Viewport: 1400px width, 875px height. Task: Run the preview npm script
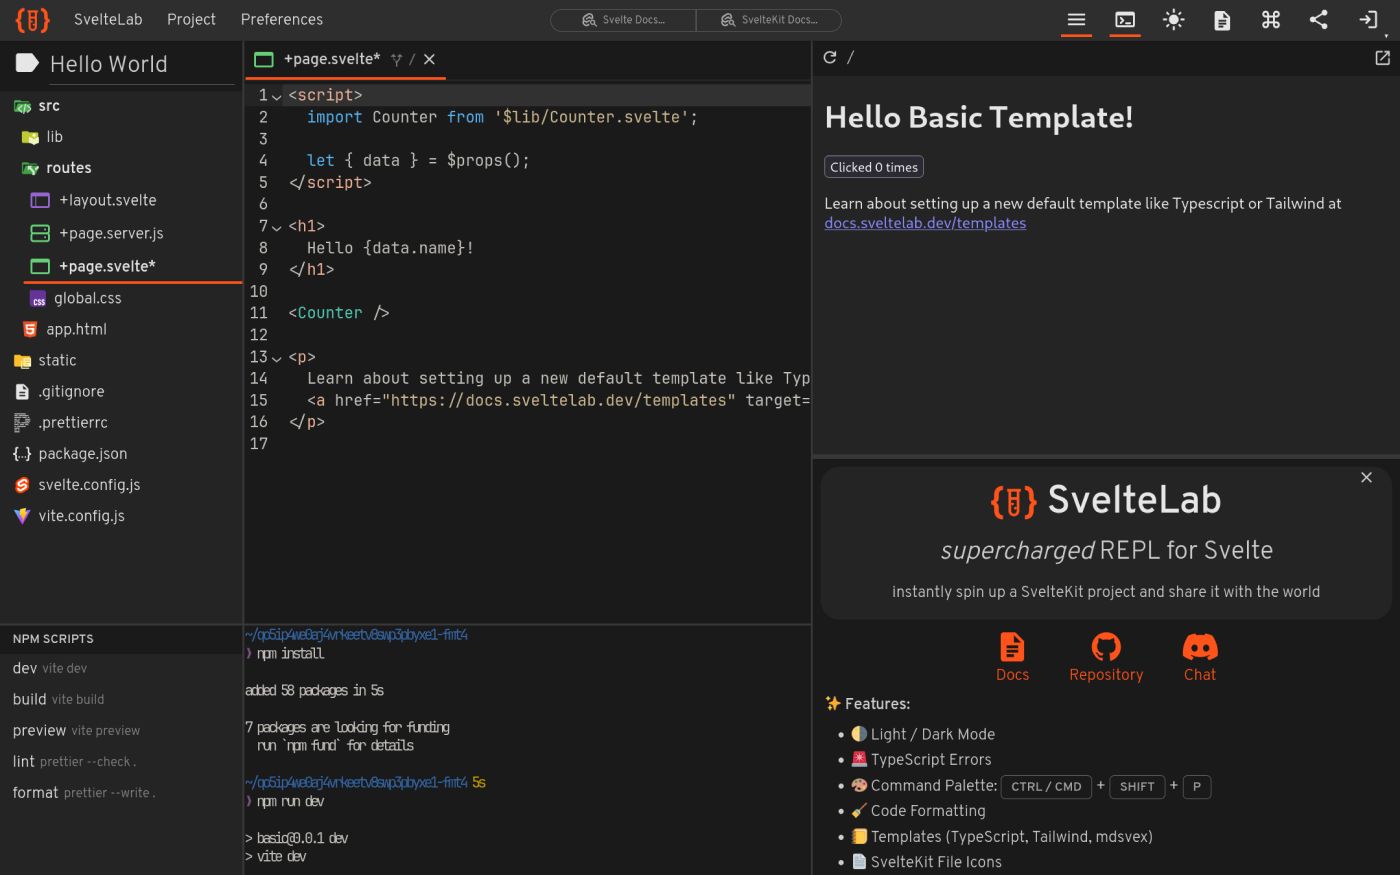click(x=120, y=730)
